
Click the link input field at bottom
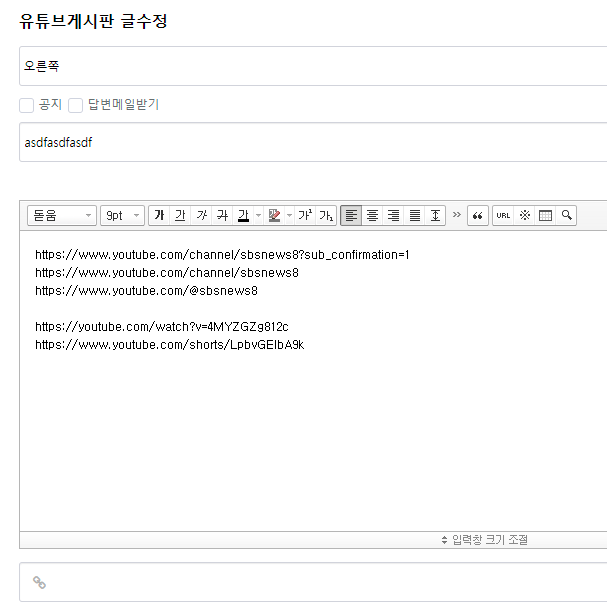coord(320,582)
